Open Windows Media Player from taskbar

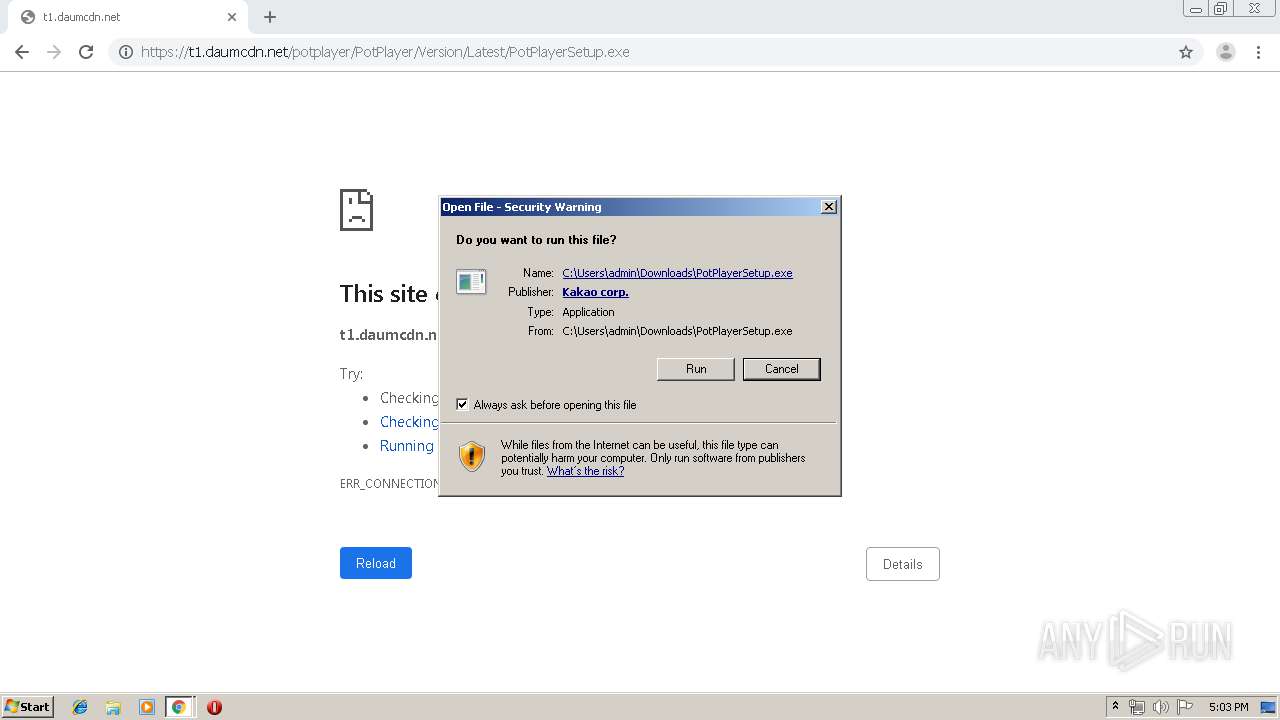click(146, 707)
